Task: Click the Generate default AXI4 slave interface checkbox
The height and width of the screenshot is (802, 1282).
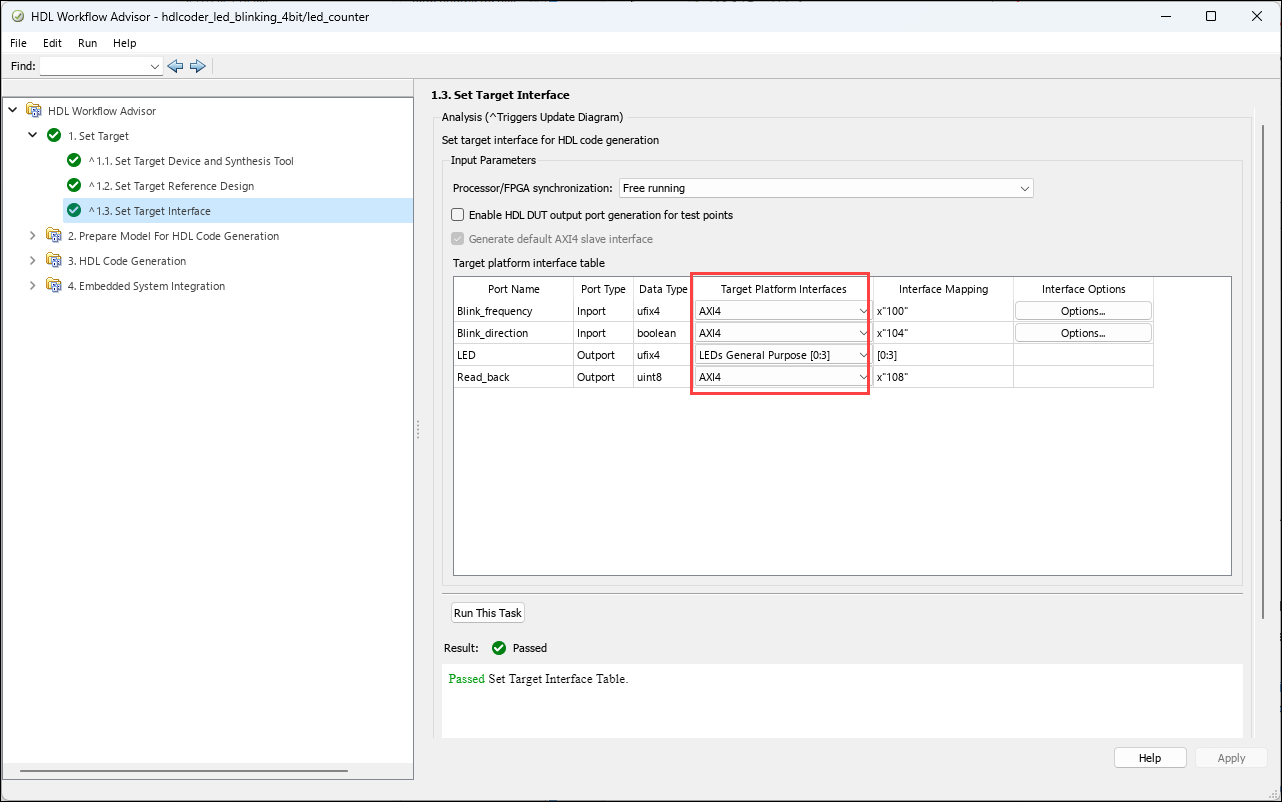Action: (458, 239)
